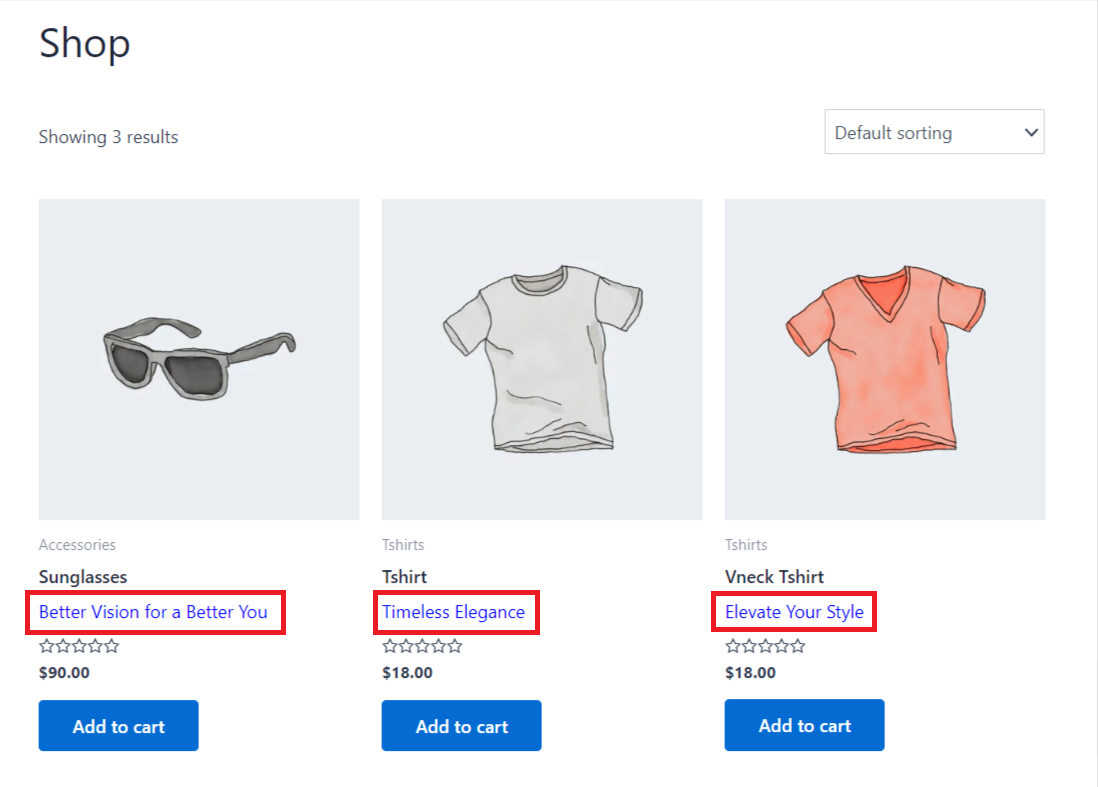The height and width of the screenshot is (787, 1098).
Task: Open the Accessories category link
Action: pyautogui.click(x=77, y=544)
